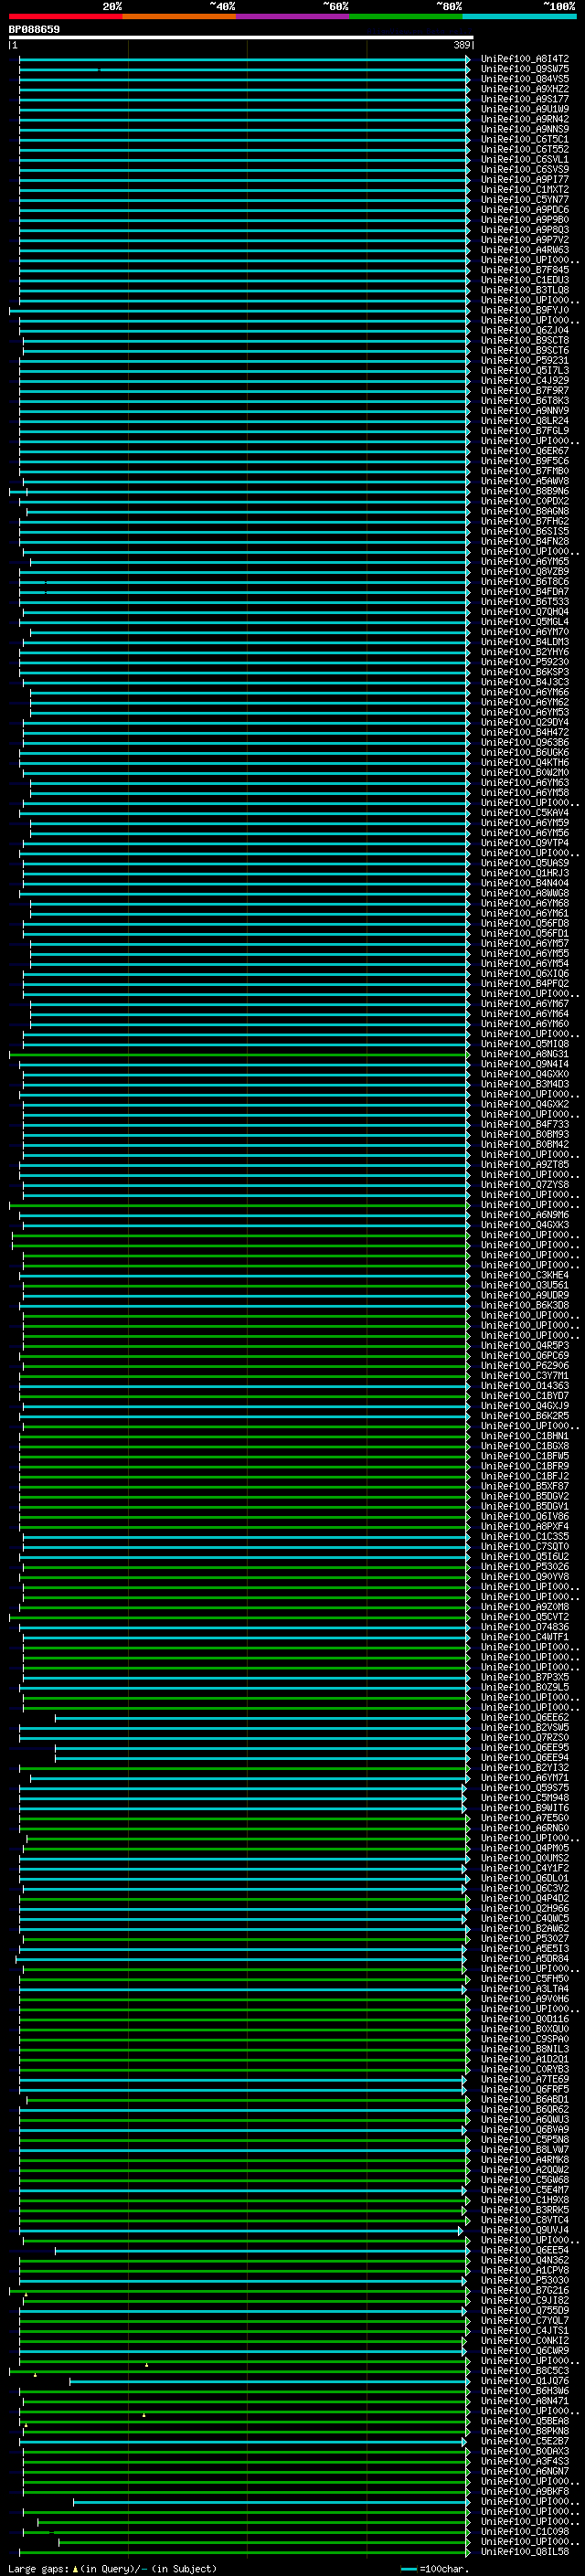This screenshot has height=2576, width=585.
Task: Select hit label UniRef100_A4RW63
Action: [x=525, y=250]
